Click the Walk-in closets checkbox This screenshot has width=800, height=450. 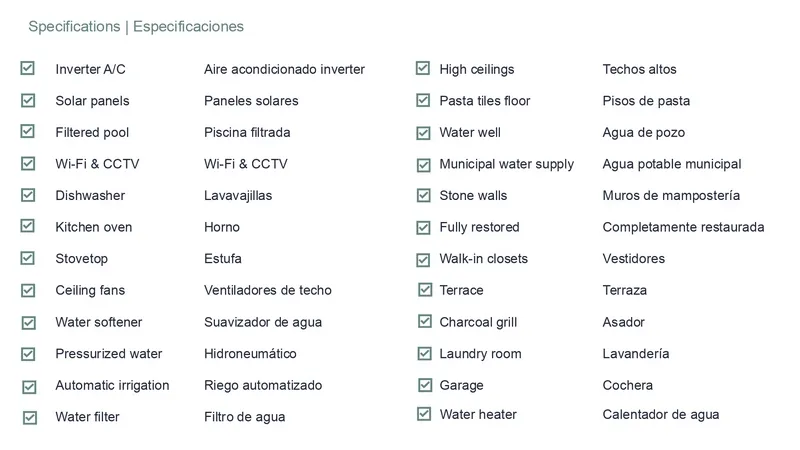[x=423, y=259]
